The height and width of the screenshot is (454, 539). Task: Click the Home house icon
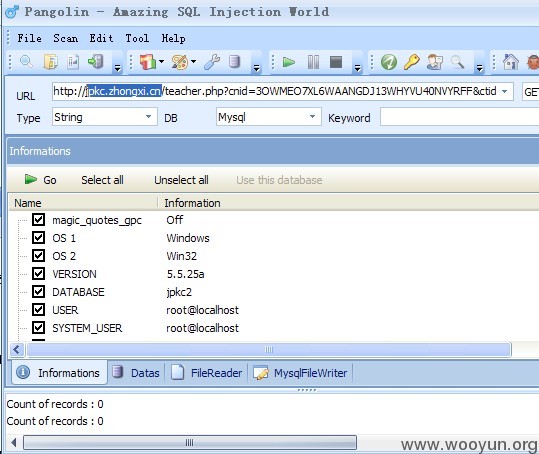coord(510,62)
